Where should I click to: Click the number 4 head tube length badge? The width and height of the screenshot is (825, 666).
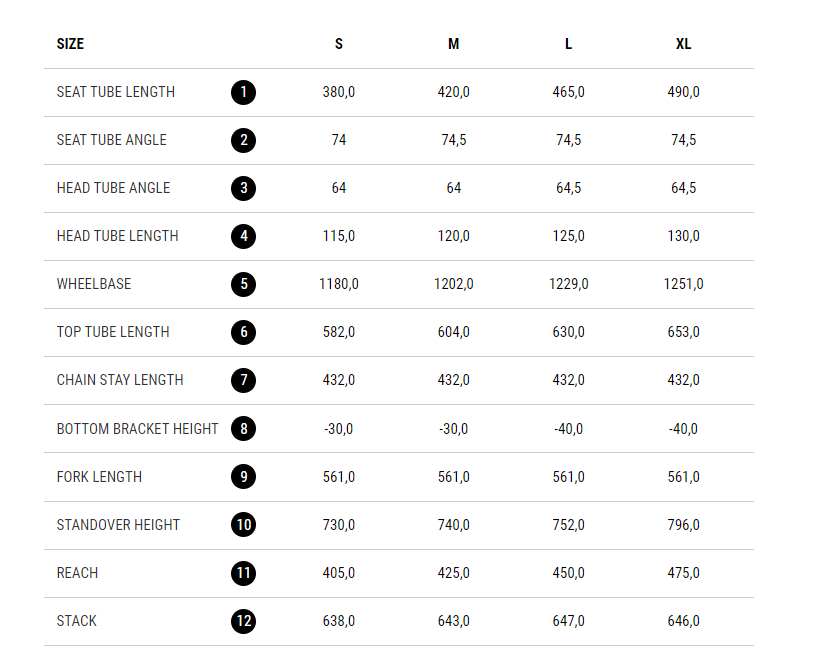point(243,237)
